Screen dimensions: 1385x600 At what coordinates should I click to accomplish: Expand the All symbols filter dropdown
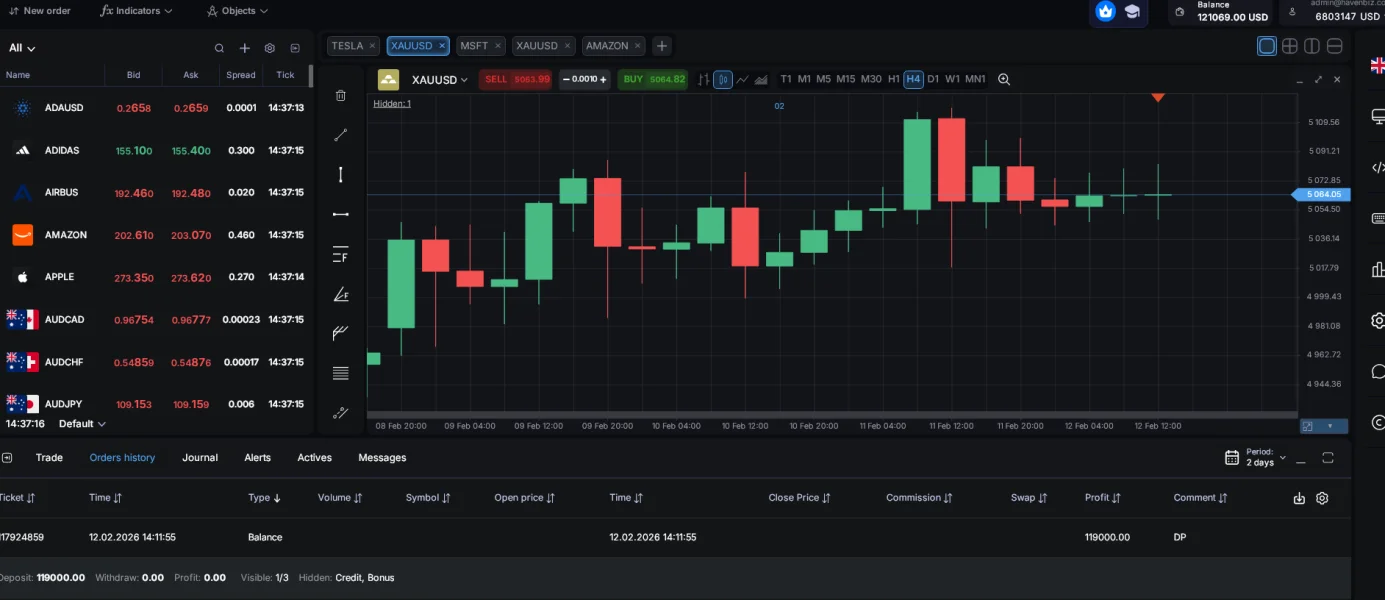tap(22, 48)
